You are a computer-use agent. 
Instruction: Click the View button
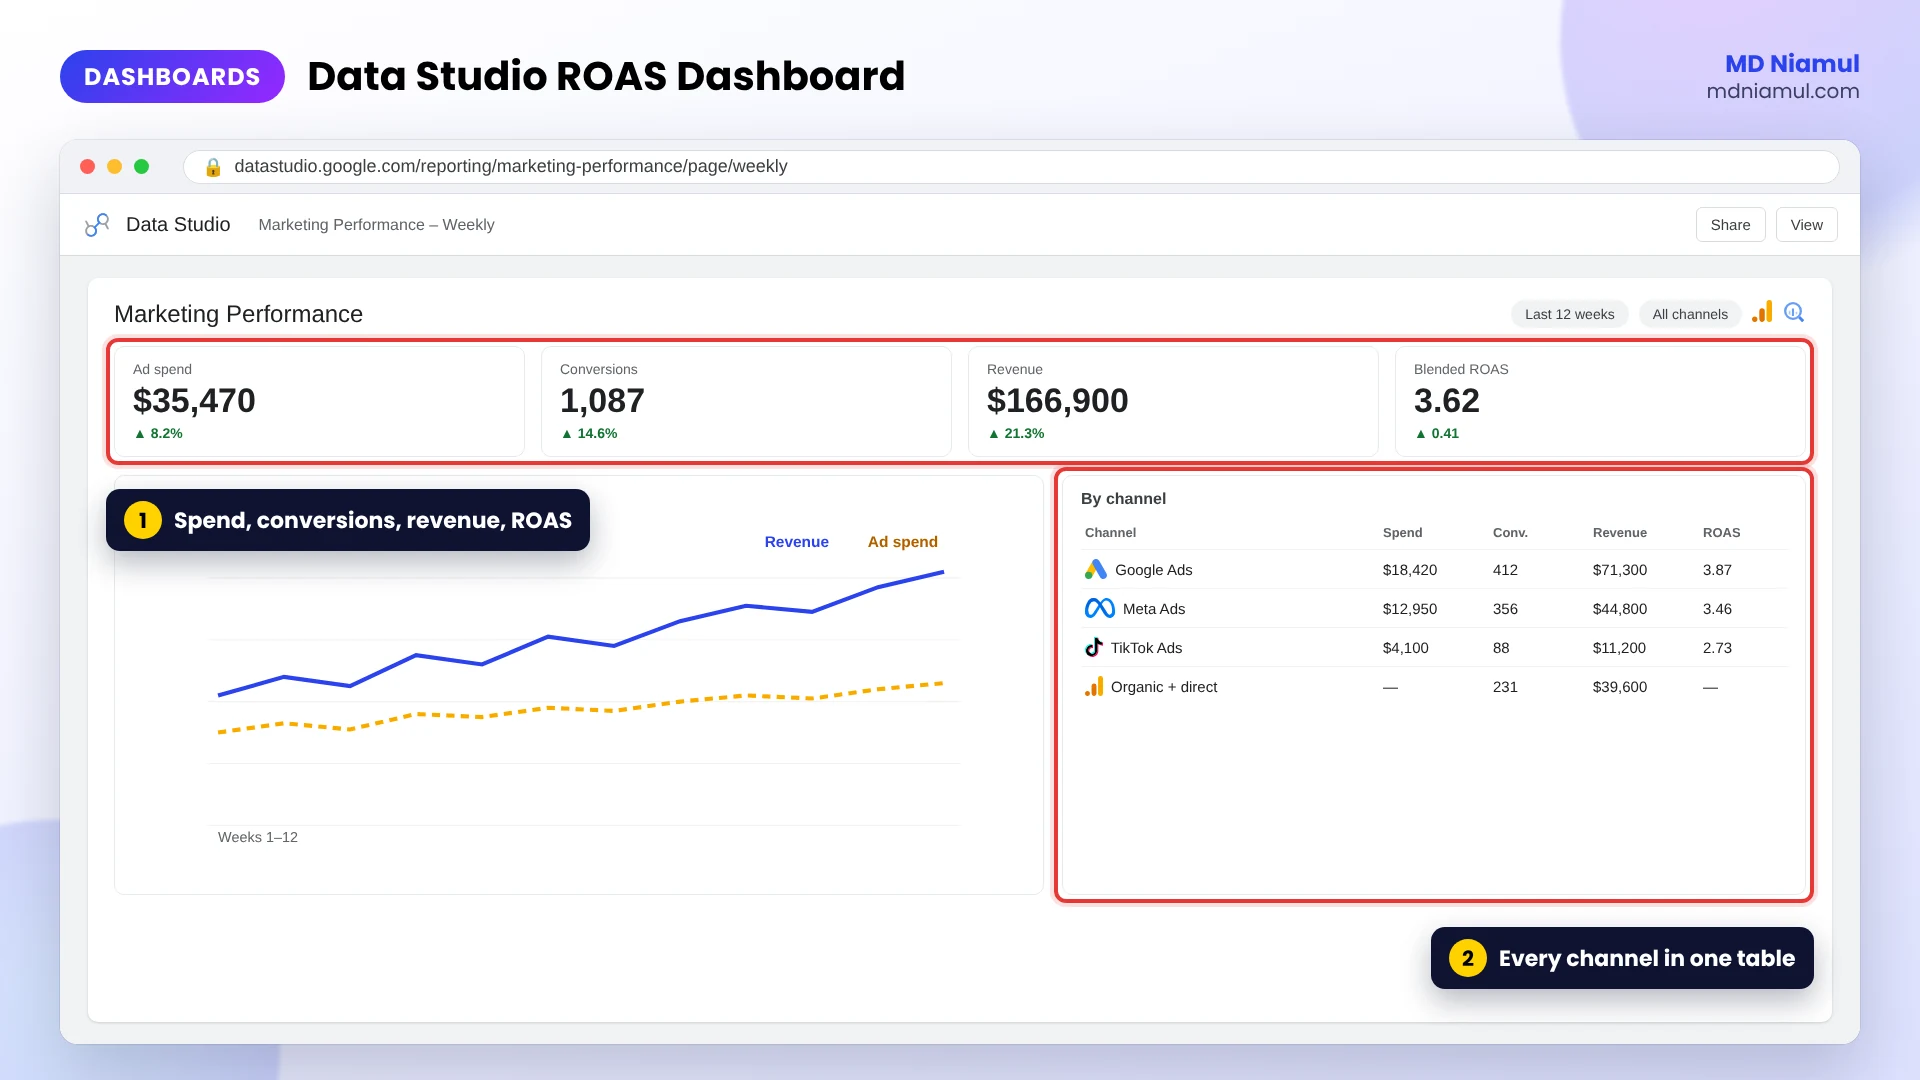click(1806, 225)
